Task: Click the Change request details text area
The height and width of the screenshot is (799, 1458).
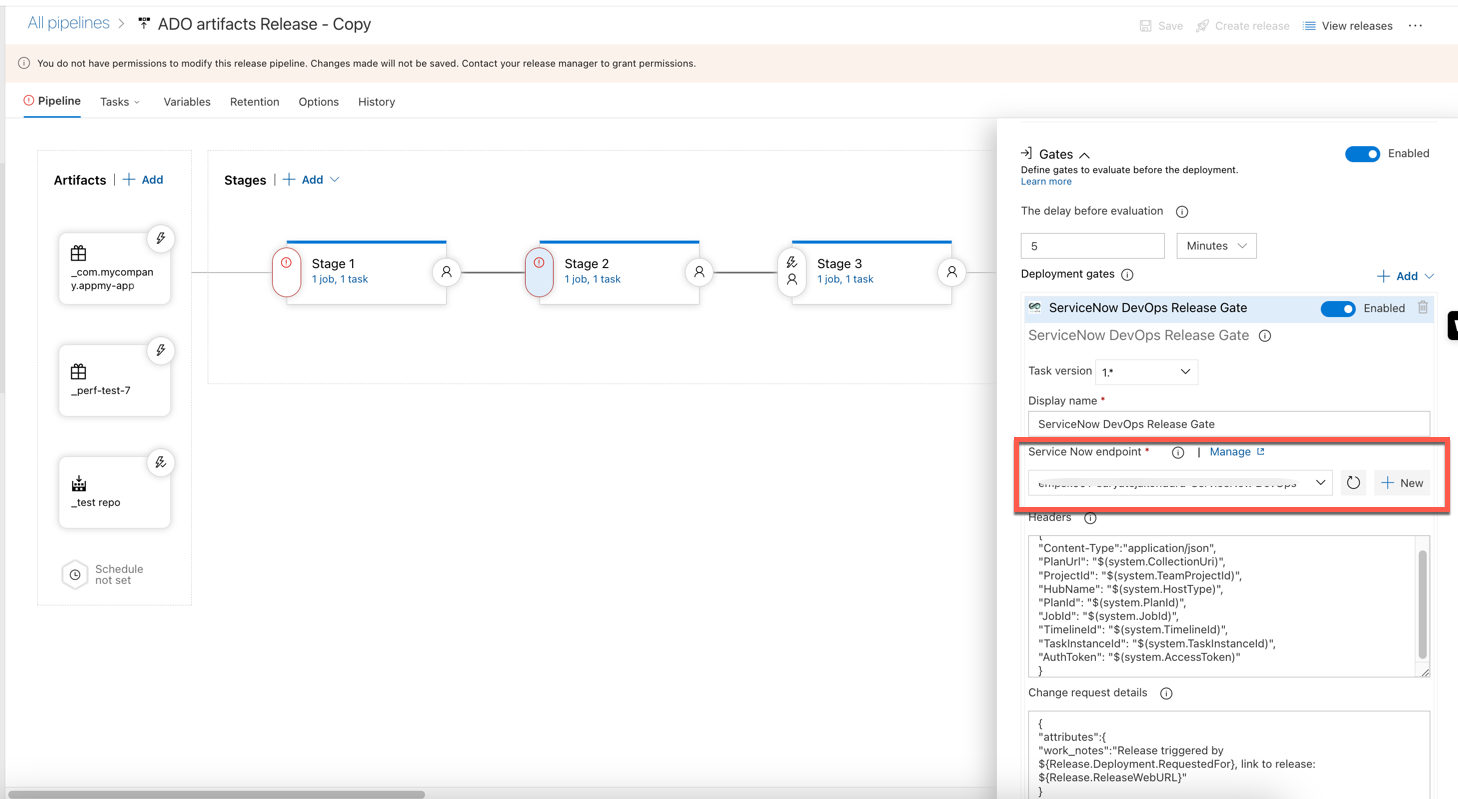Action: 1228,755
